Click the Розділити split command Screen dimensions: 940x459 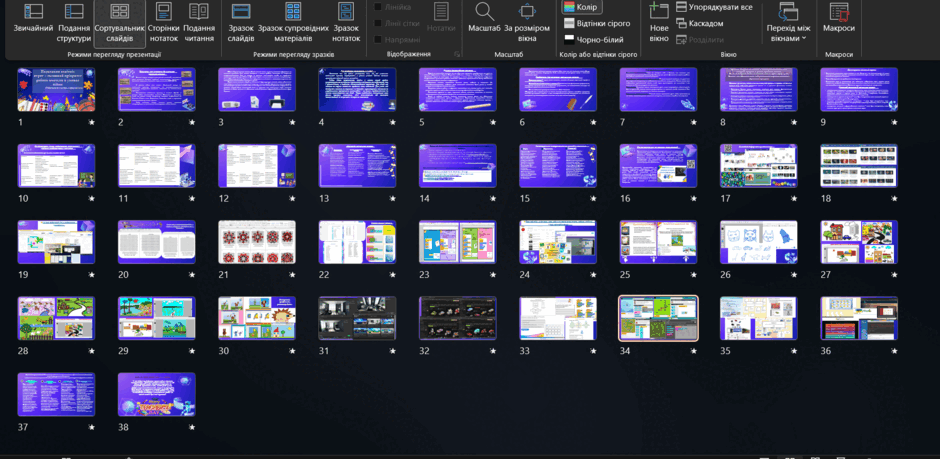click(x=700, y=40)
